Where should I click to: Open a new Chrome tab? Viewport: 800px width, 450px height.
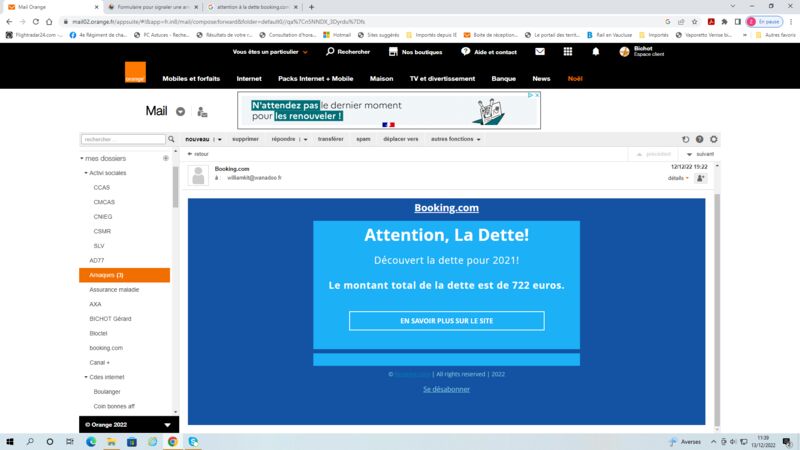(311, 7)
